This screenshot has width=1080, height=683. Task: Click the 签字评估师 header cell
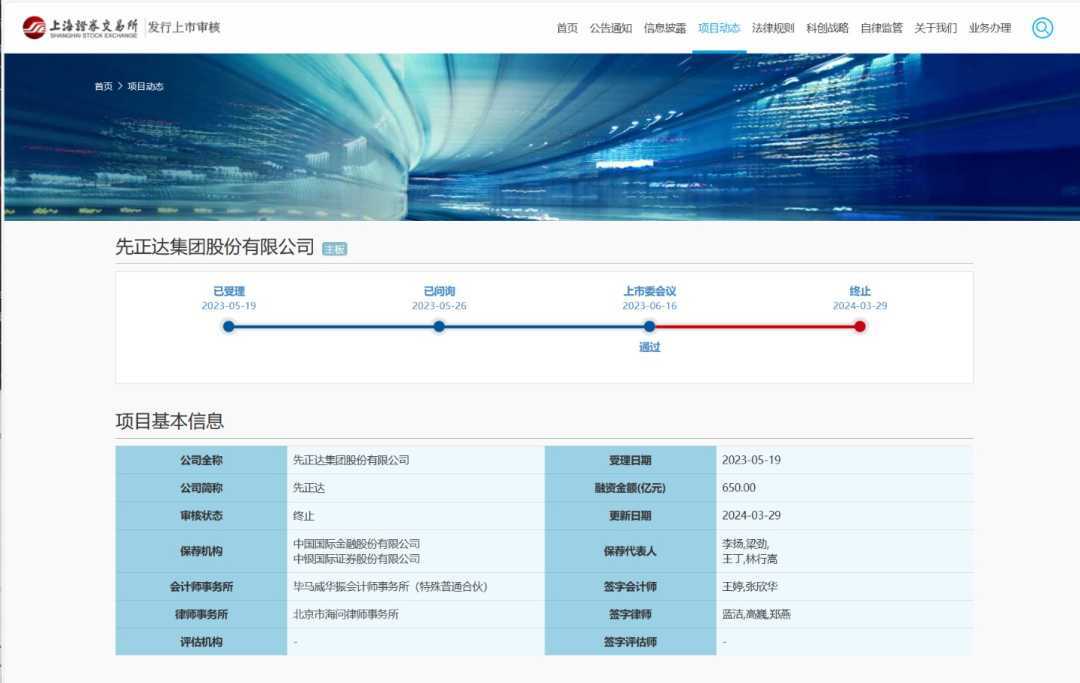(630, 642)
